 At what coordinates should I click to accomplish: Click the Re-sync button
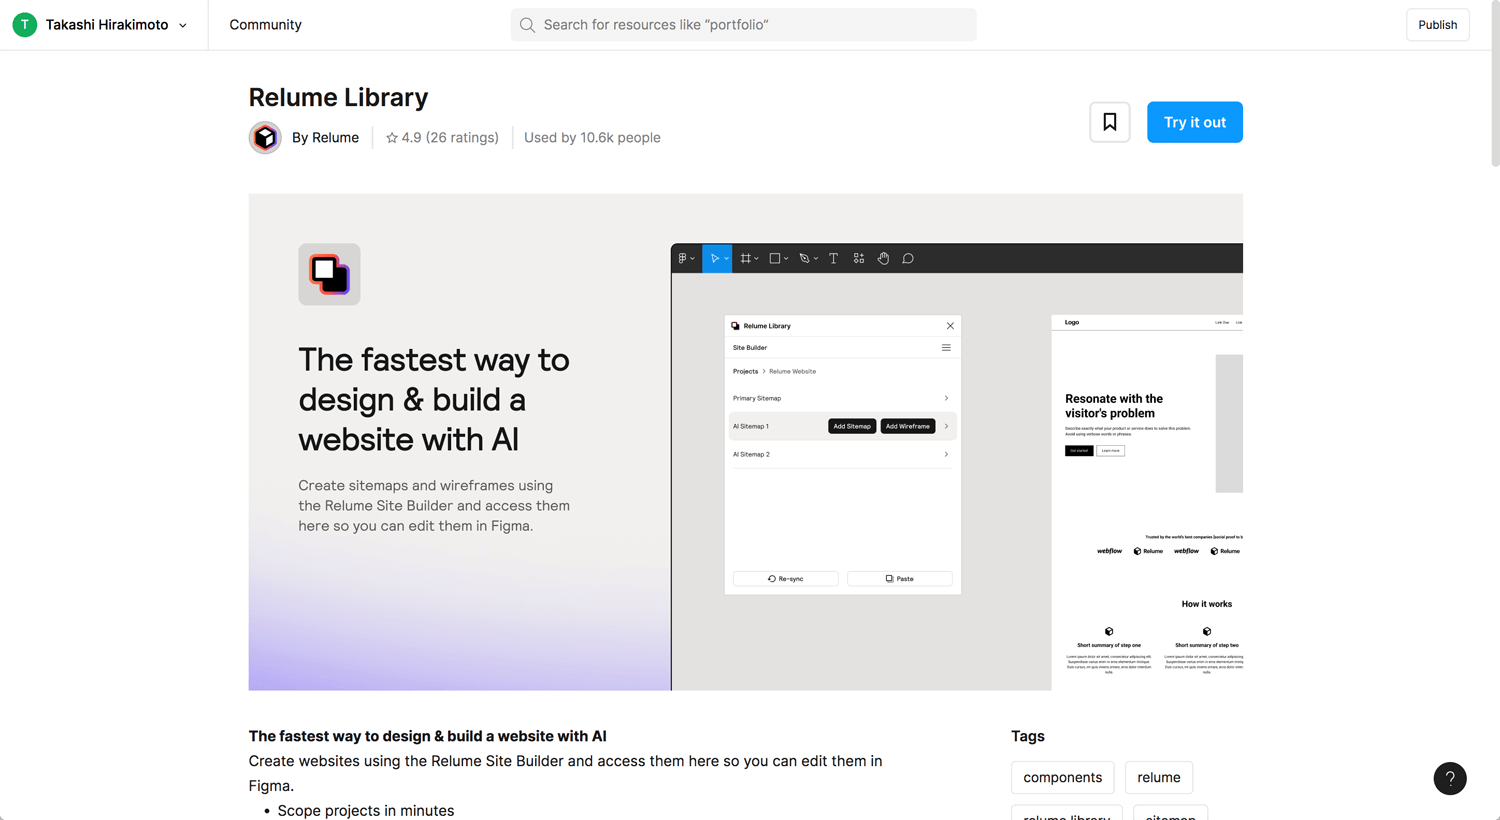786,578
